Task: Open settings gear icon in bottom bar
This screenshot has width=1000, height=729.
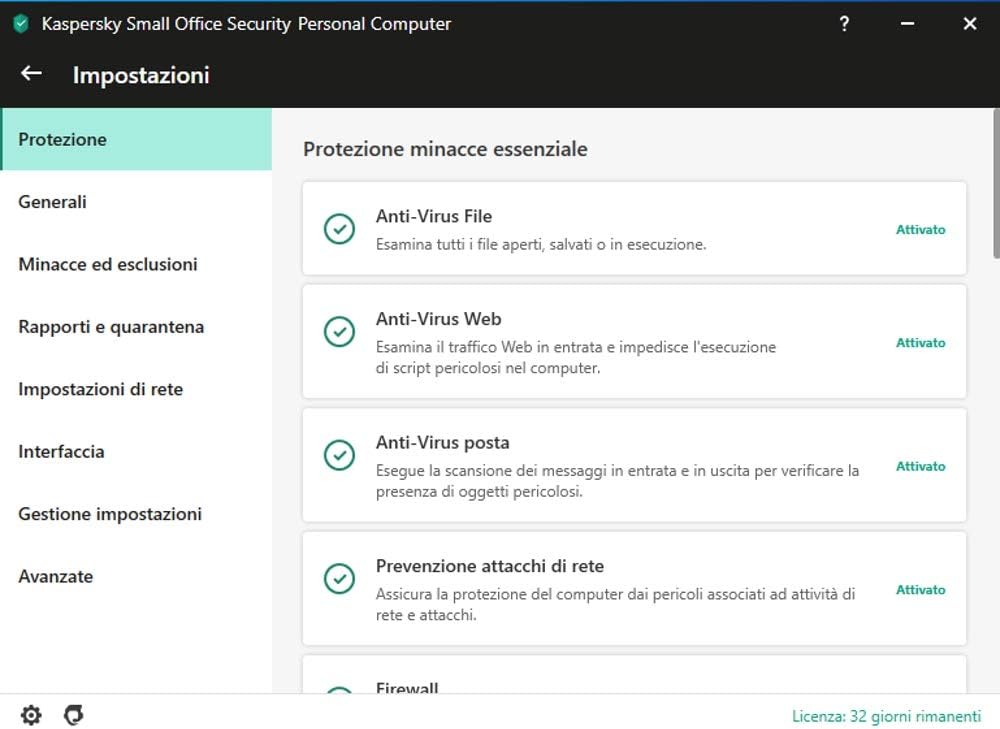Action: coord(31,715)
